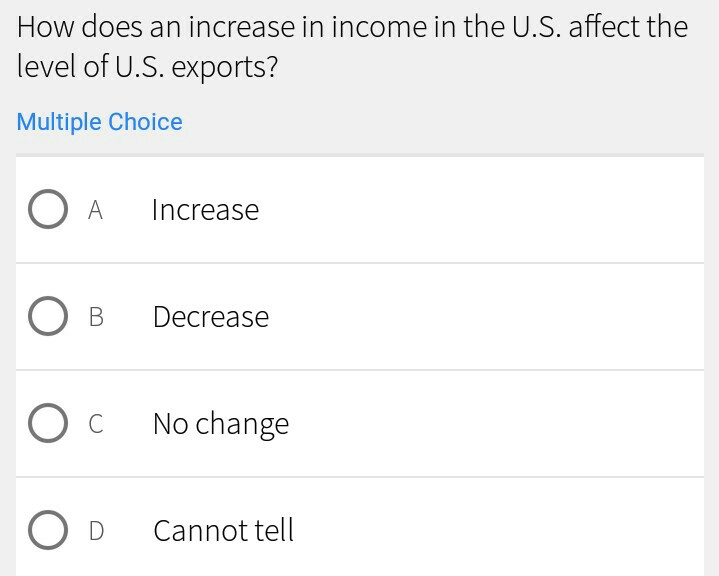719x576 pixels.
Task: Click the blue "Multiple Choice" label
Action: pyautogui.click(x=100, y=122)
